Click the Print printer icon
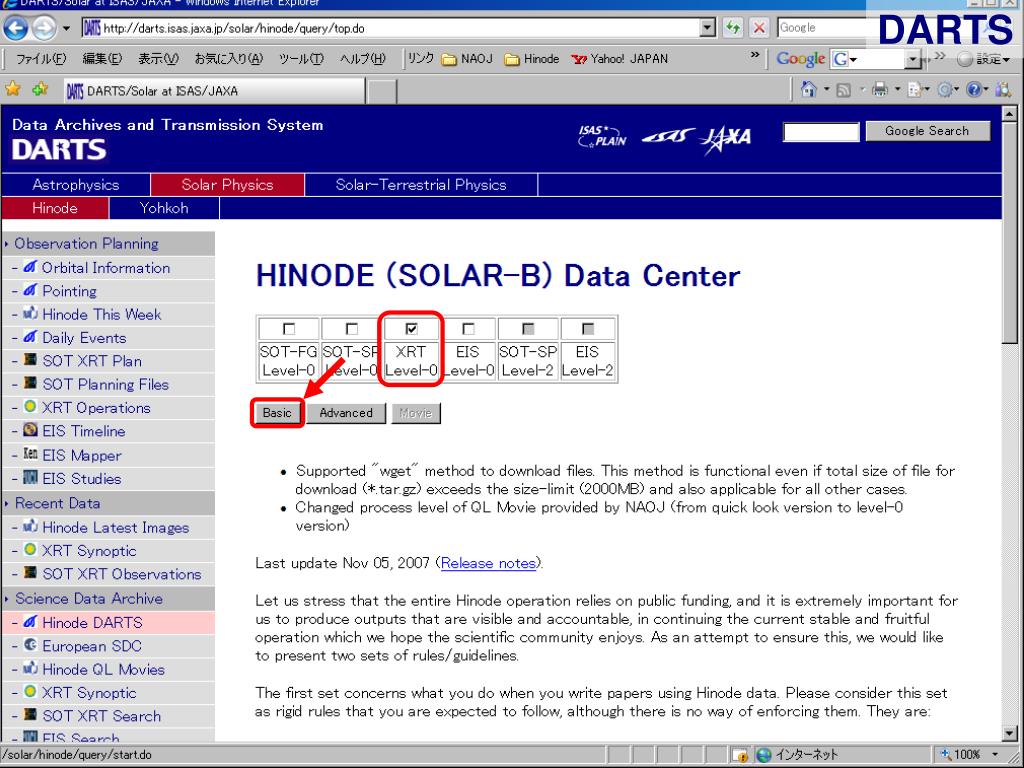 [880, 89]
